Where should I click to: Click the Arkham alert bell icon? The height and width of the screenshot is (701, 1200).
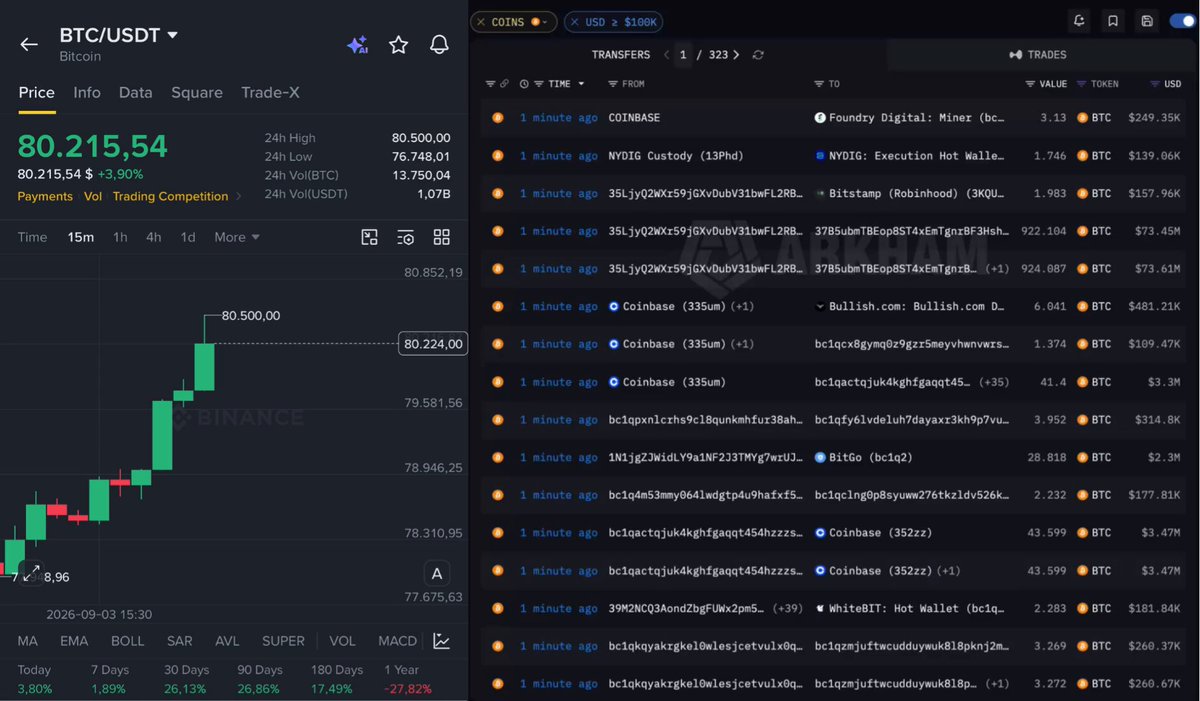[1079, 21]
